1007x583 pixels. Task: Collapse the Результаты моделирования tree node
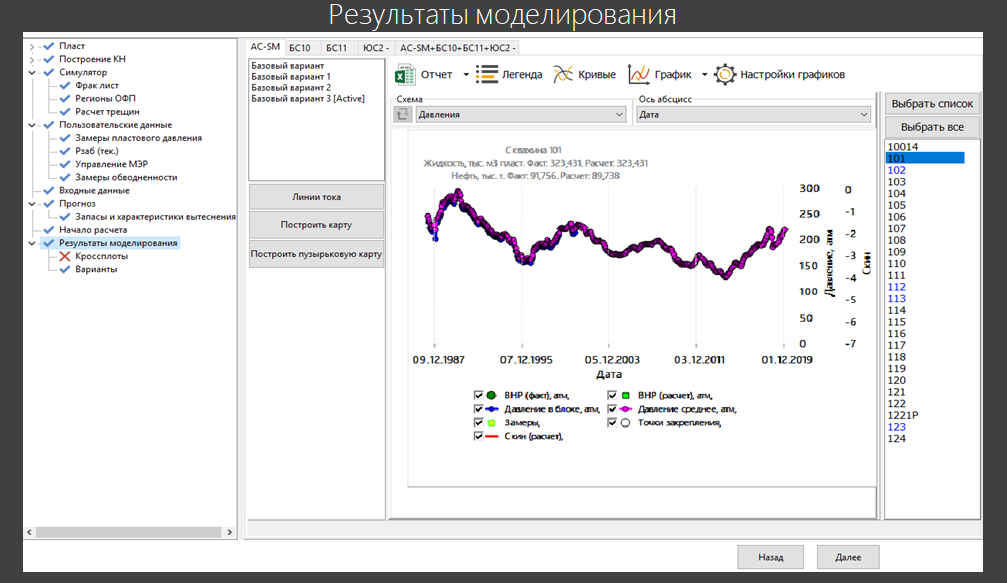click(31, 243)
